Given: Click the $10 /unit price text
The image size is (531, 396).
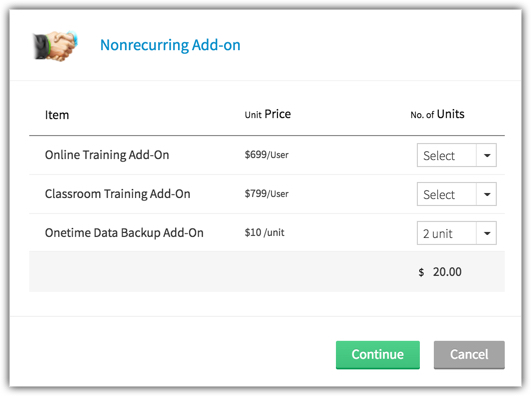Looking at the screenshot, I should [264, 232].
